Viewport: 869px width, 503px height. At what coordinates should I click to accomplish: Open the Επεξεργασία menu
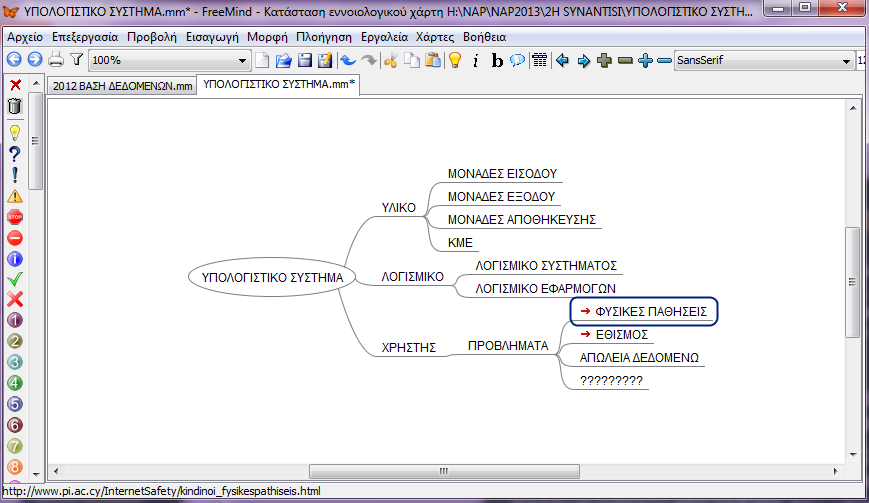(x=85, y=37)
